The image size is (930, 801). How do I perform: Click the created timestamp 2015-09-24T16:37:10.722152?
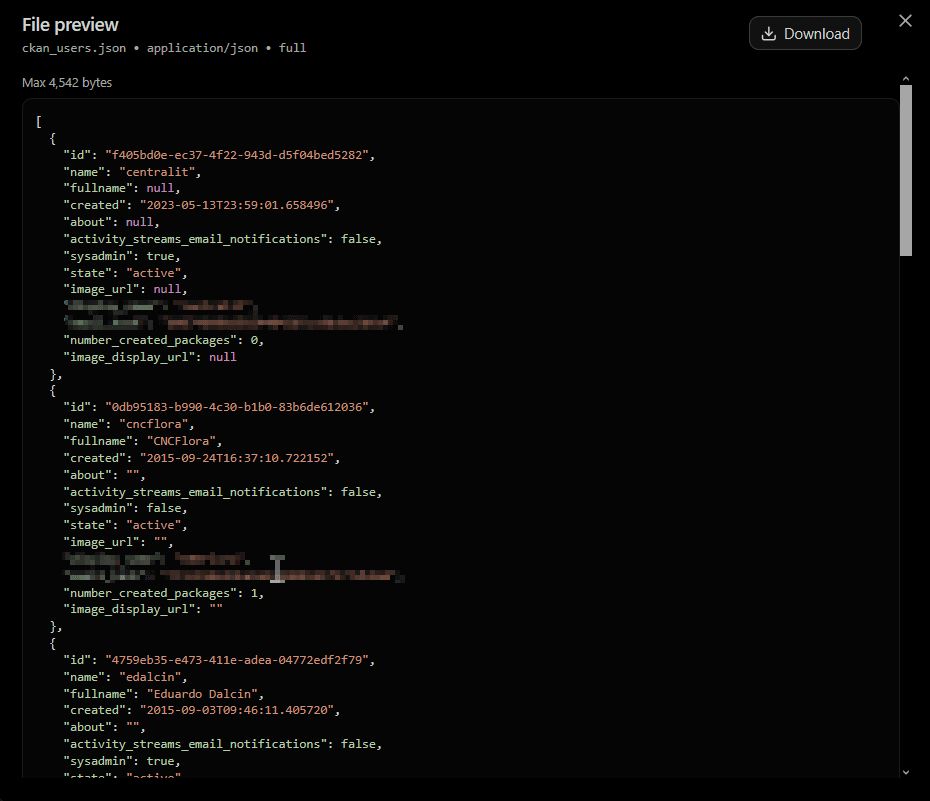(237, 458)
